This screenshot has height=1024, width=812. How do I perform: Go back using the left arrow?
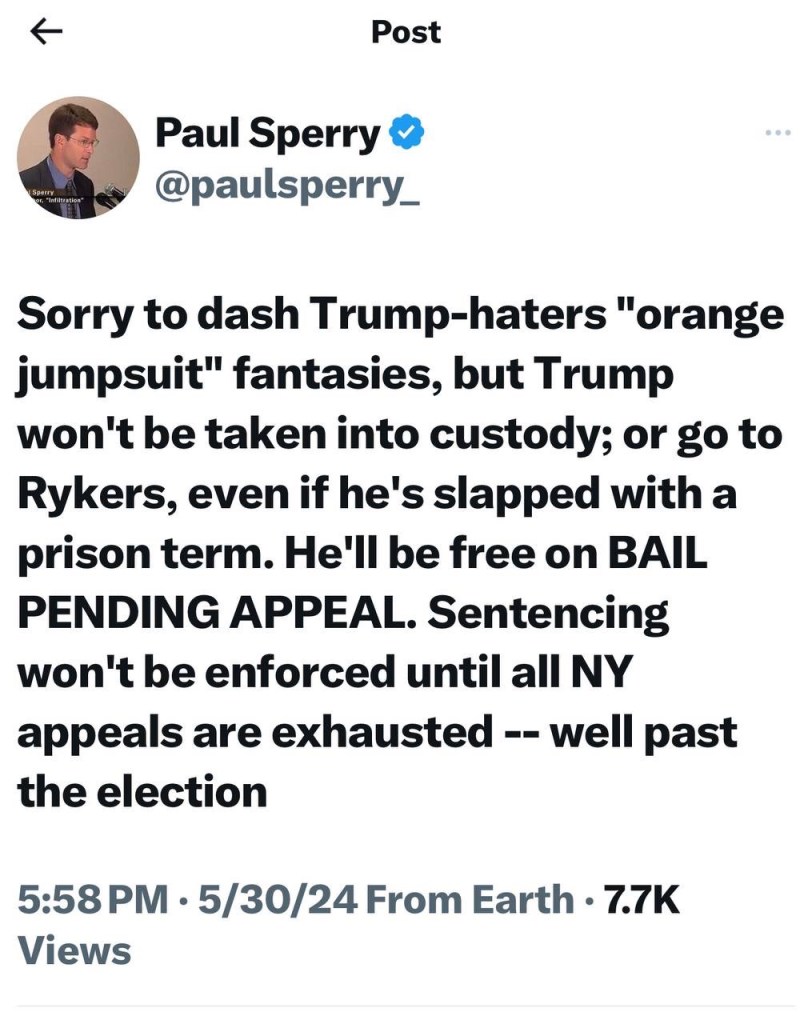[x=47, y=32]
